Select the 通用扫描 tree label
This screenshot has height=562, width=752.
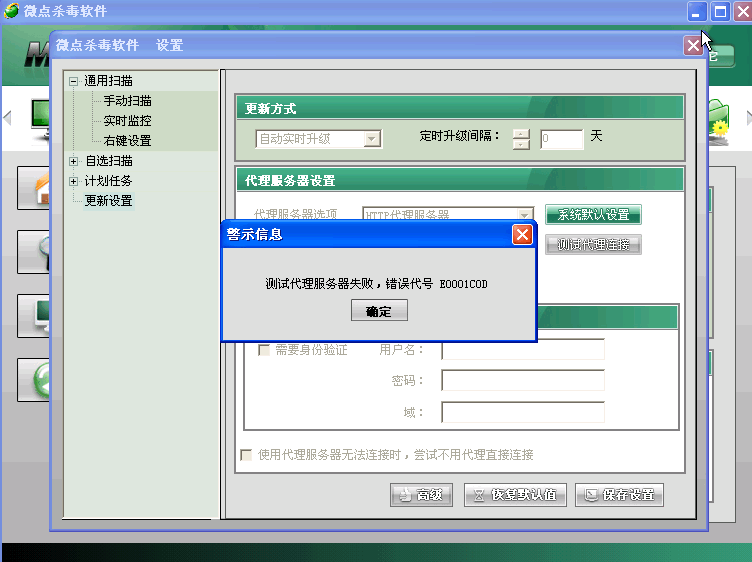(x=108, y=81)
